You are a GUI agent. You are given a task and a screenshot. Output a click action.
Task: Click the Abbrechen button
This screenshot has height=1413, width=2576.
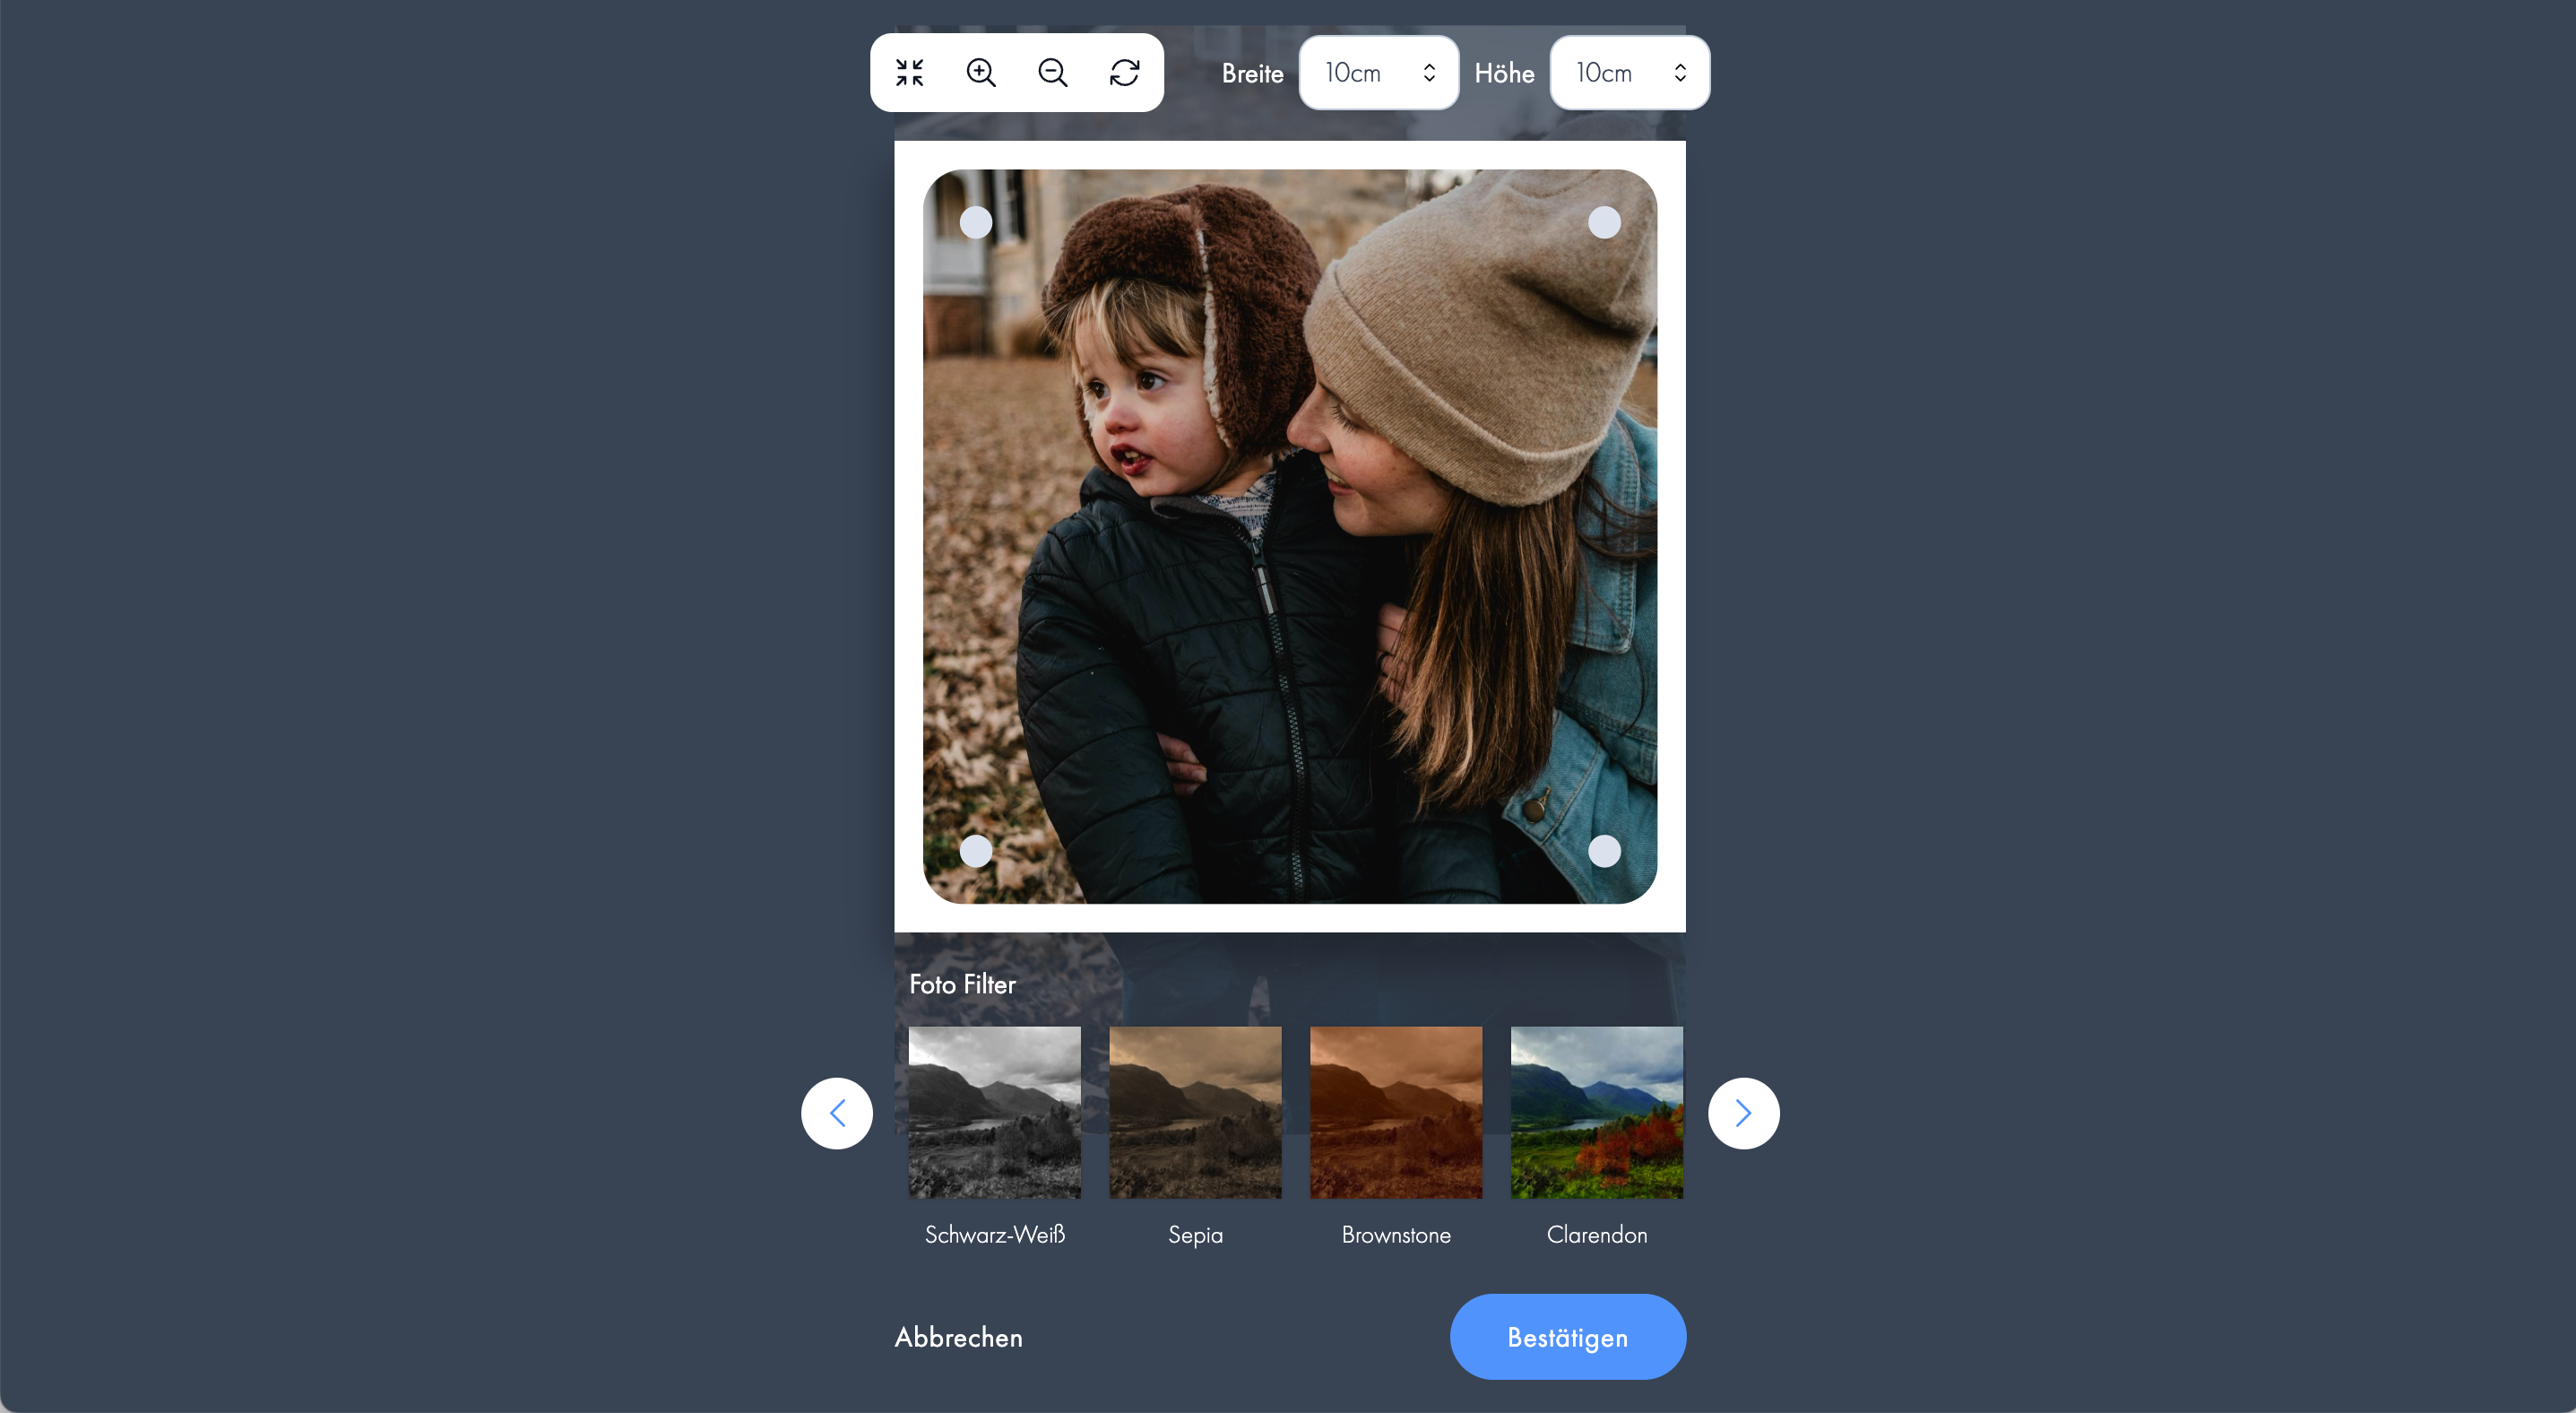click(x=958, y=1337)
